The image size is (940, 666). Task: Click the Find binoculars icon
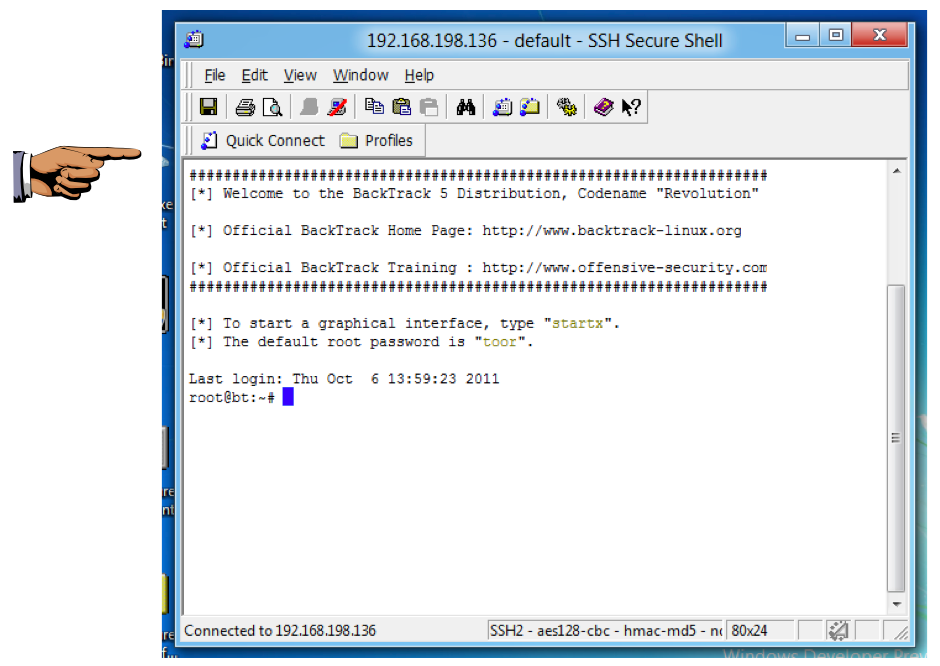[465, 107]
